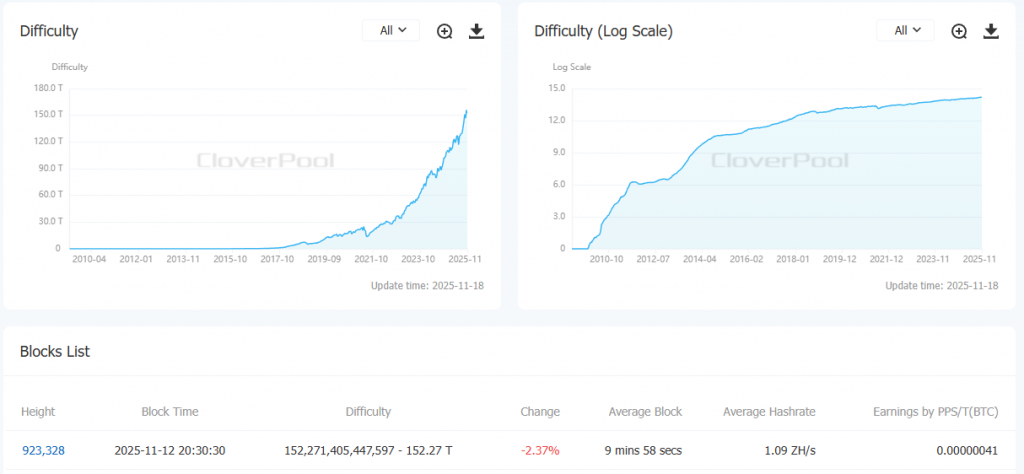Screen dimensions: 1024x474
Task: Zoom into the Difficulty (Log Scale) chart
Action: [x=959, y=31]
